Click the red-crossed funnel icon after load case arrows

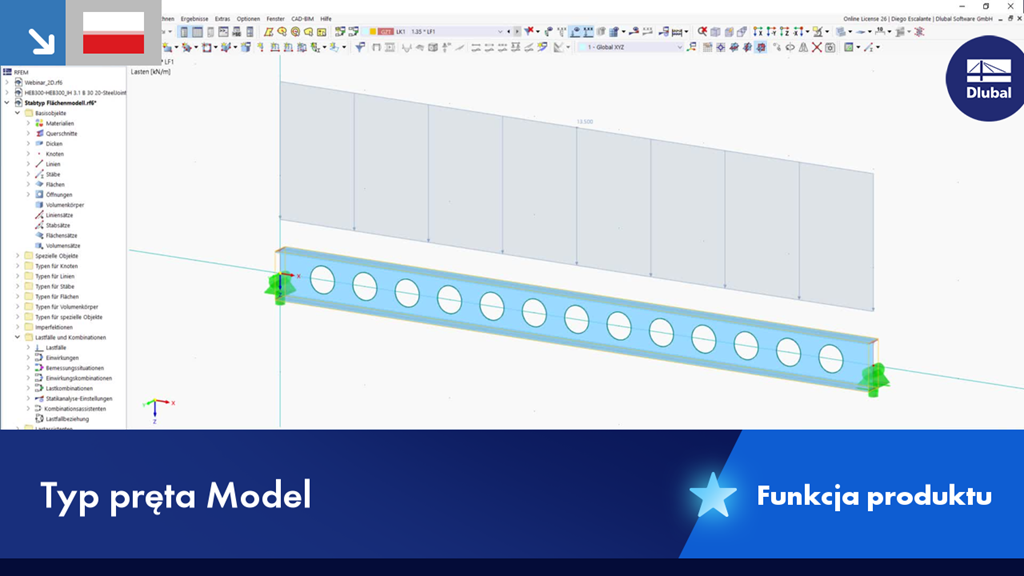coord(530,31)
